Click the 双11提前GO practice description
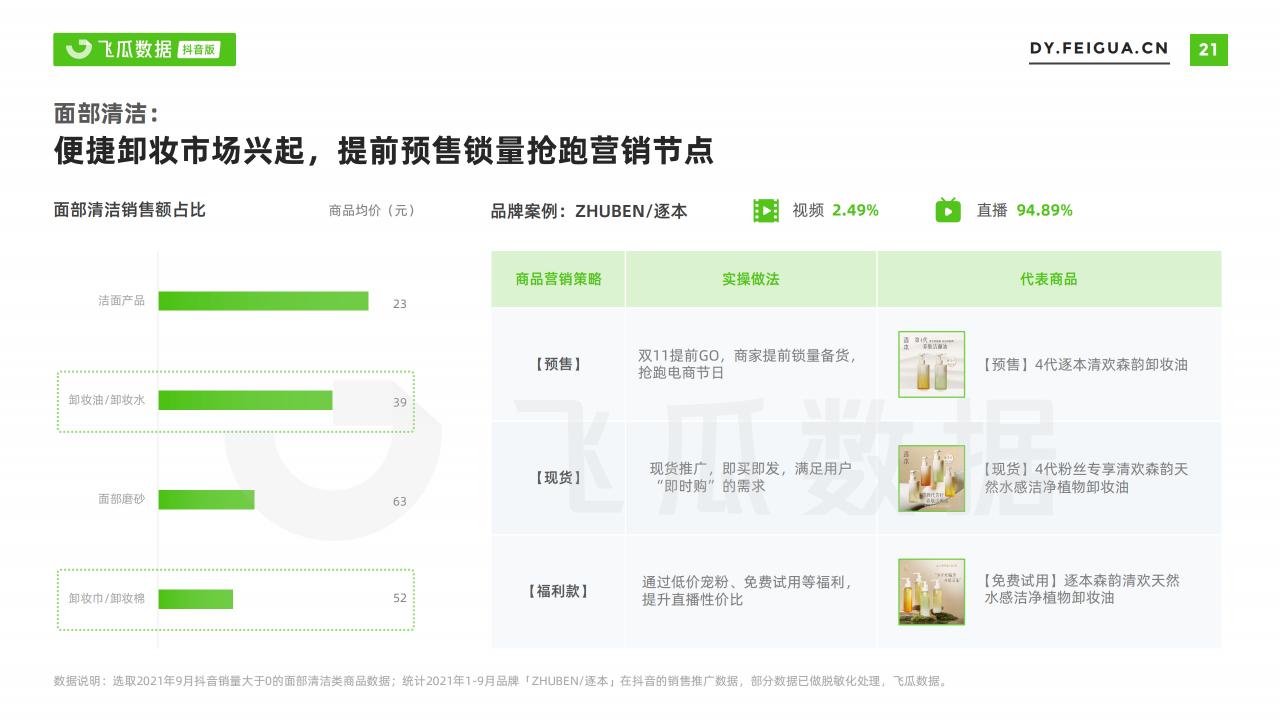1280x720 pixels. [747, 364]
